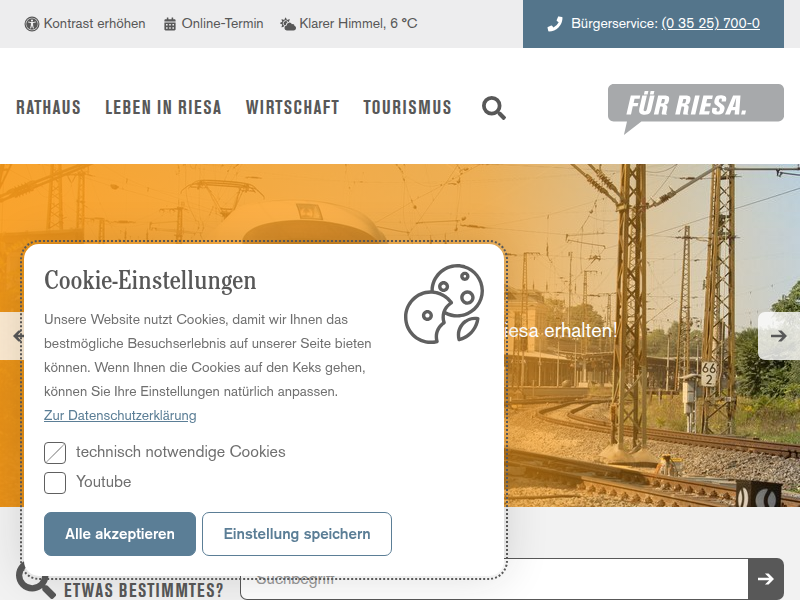Screen dimensions: 800x600
Task: Submit search with the arrow button
Action: click(x=766, y=579)
